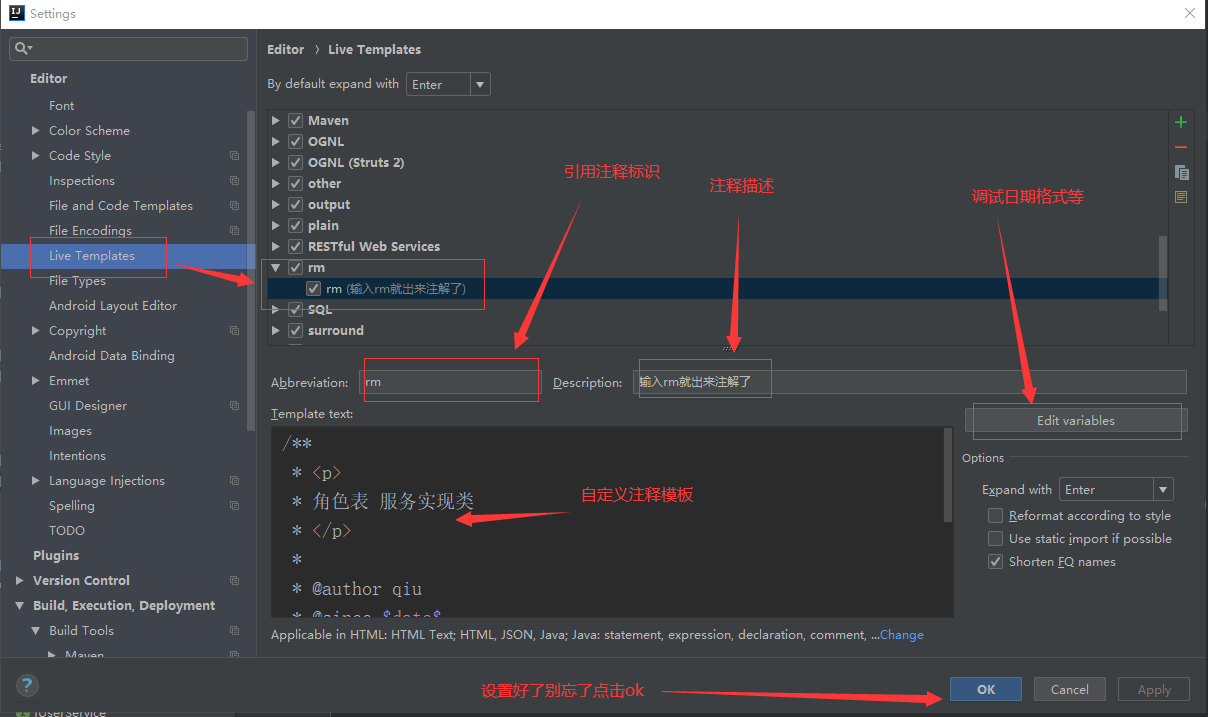Image resolution: width=1208 pixels, height=717 pixels.
Task: Click the "* @author qiu" template line
Action: [357, 589]
